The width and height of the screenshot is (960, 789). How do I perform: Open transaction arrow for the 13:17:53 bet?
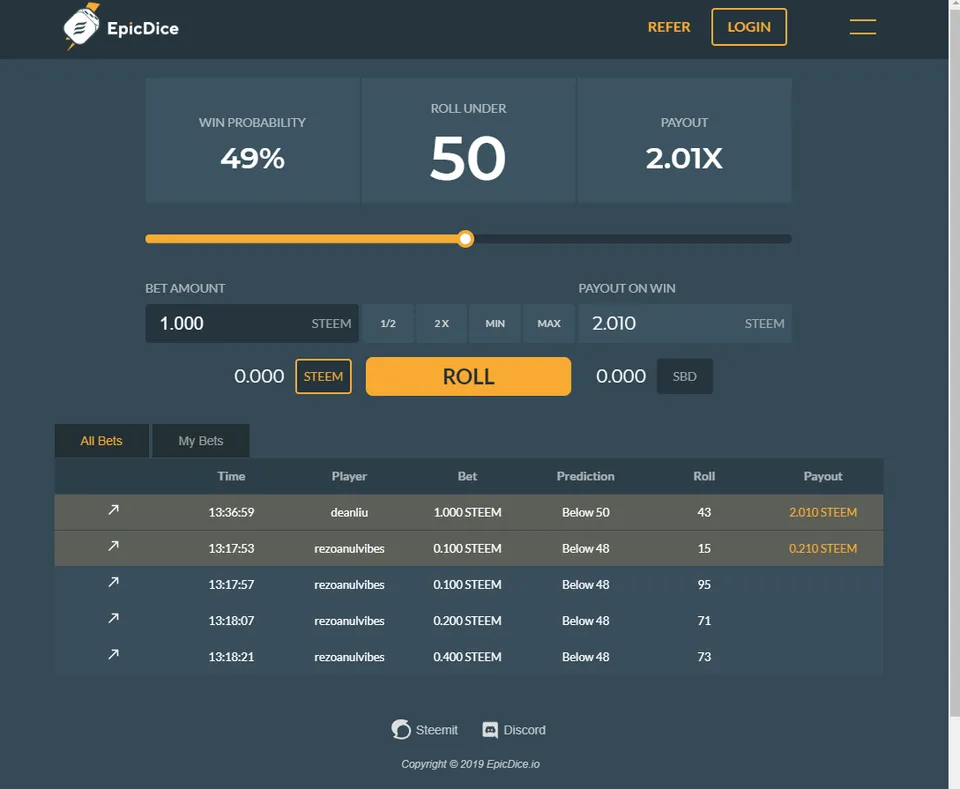(x=113, y=546)
